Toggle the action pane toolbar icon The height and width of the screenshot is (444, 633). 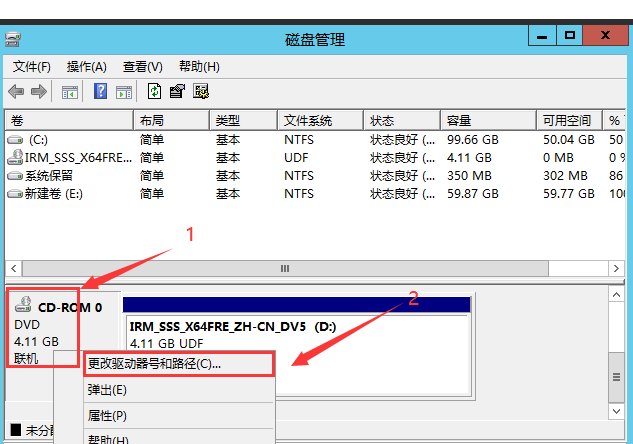coord(124,92)
